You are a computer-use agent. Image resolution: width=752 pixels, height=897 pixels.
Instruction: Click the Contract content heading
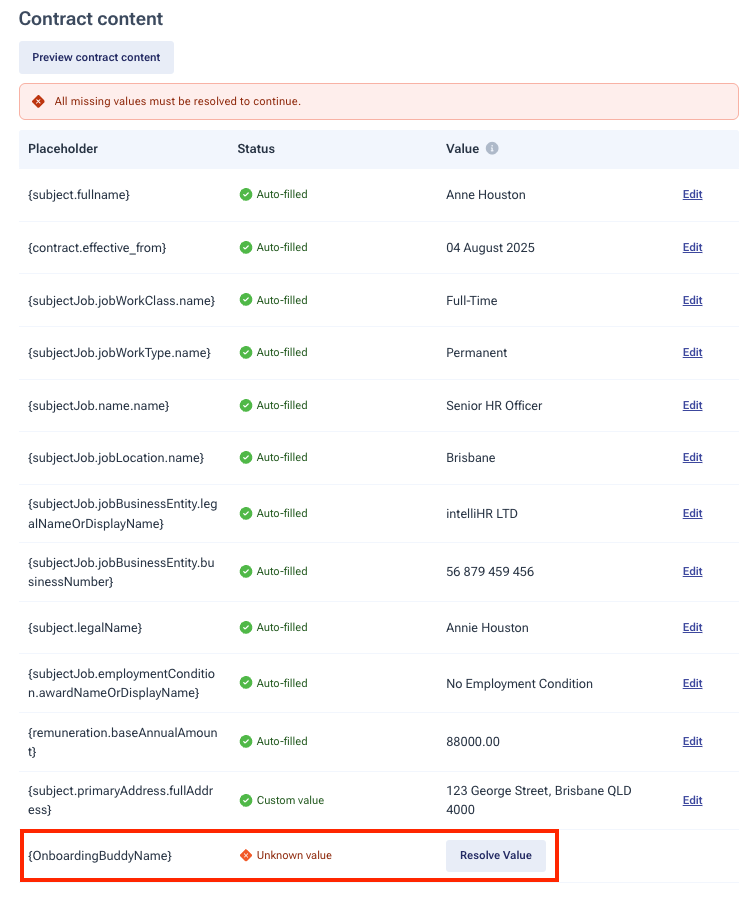tap(91, 19)
